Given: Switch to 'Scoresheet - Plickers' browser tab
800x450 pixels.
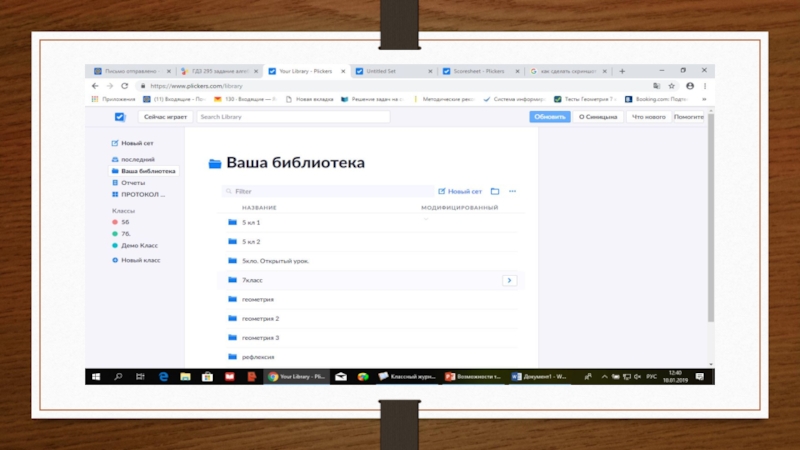Looking at the screenshot, I should pyautogui.click(x=480, y=71).
